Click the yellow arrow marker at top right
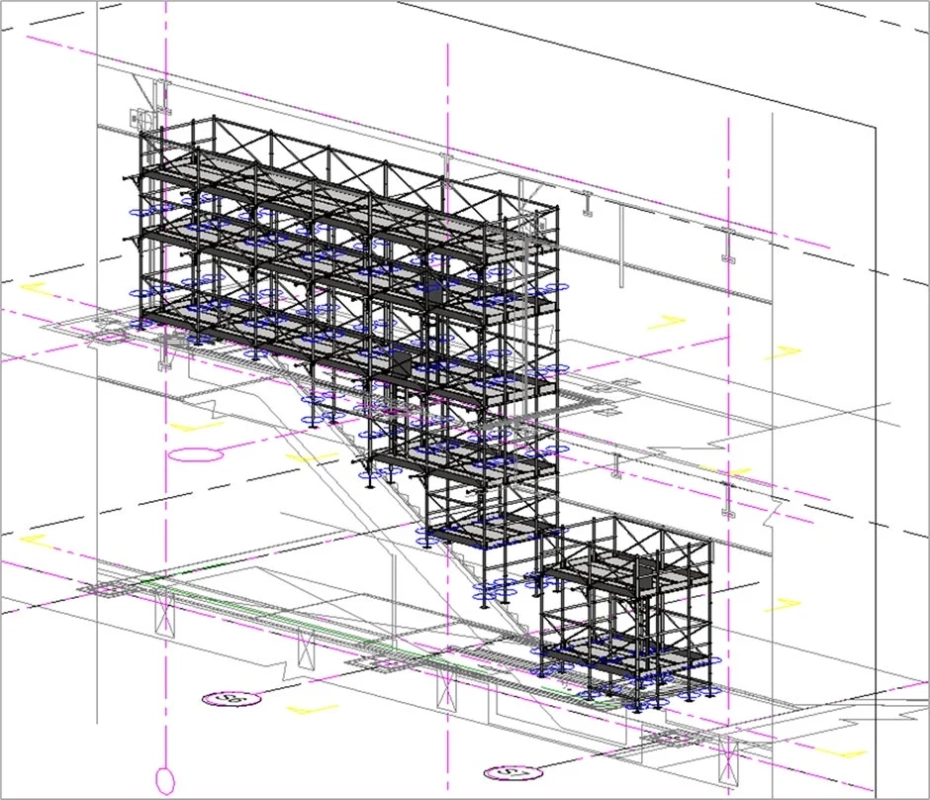The image size is (930, 800). click(x=666, y=319)
